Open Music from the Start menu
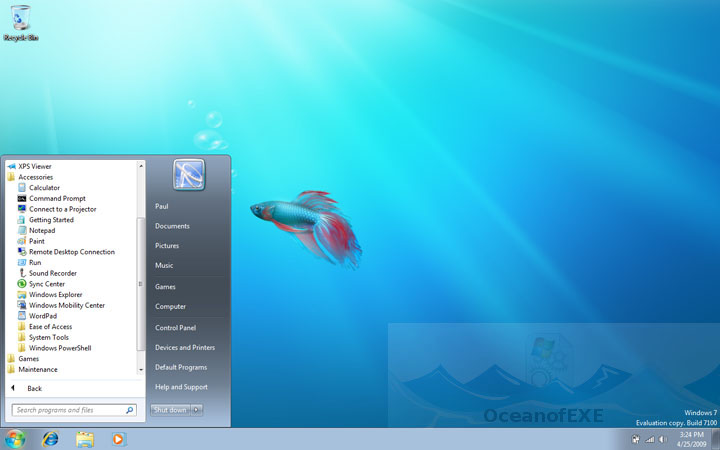This screenshot has height=450, width=720. point(164,265)
